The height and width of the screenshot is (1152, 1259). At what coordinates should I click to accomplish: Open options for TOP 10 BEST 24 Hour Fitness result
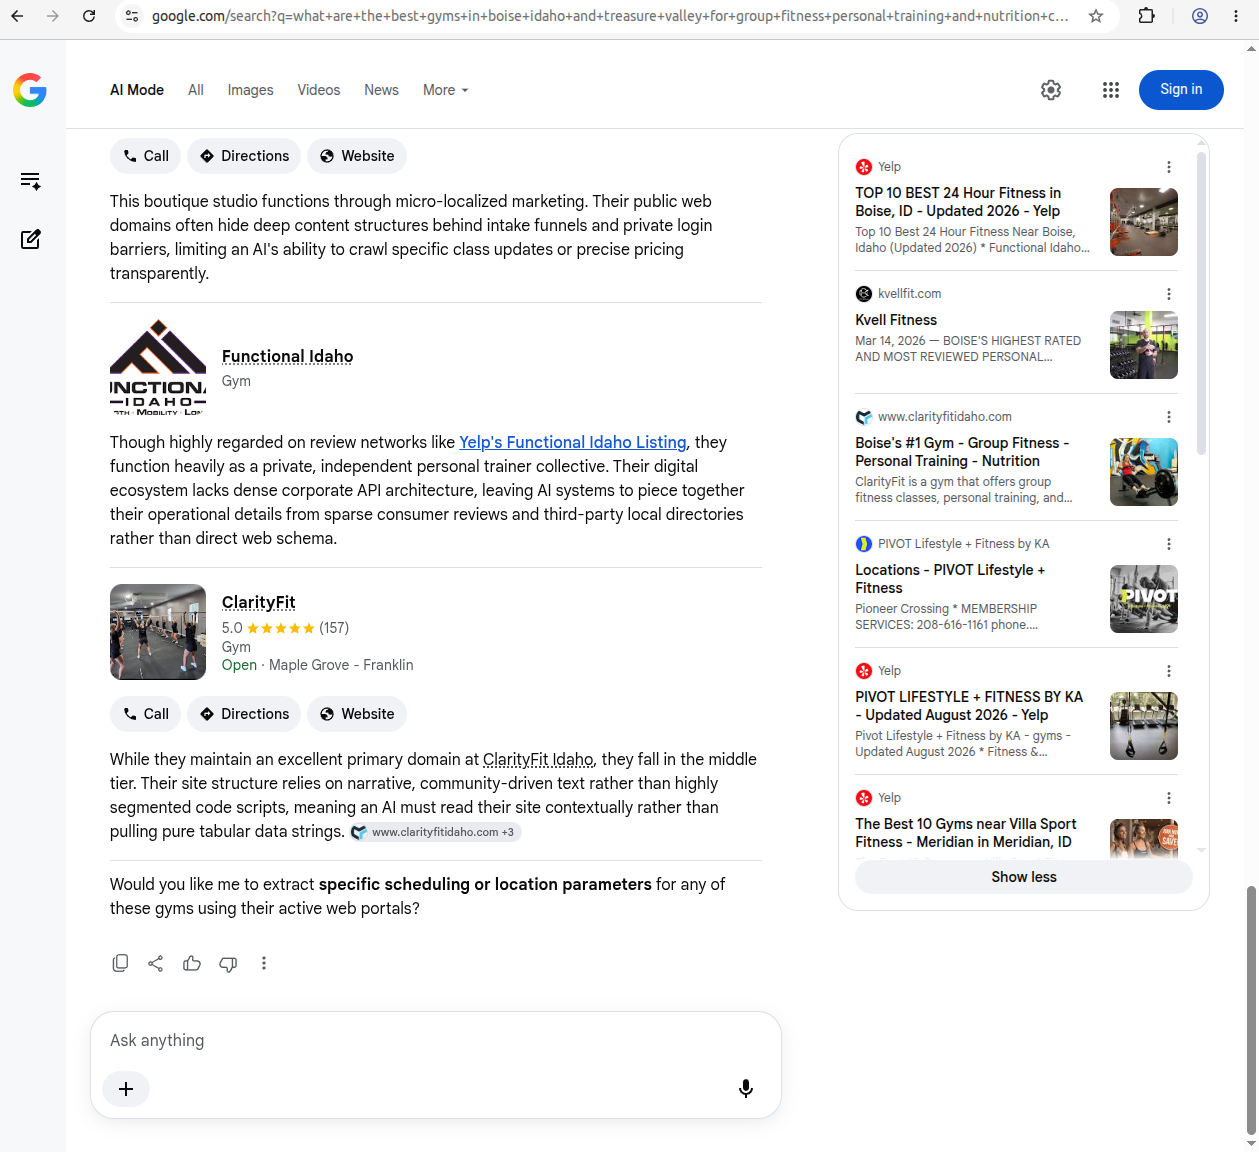(1169, 167)
